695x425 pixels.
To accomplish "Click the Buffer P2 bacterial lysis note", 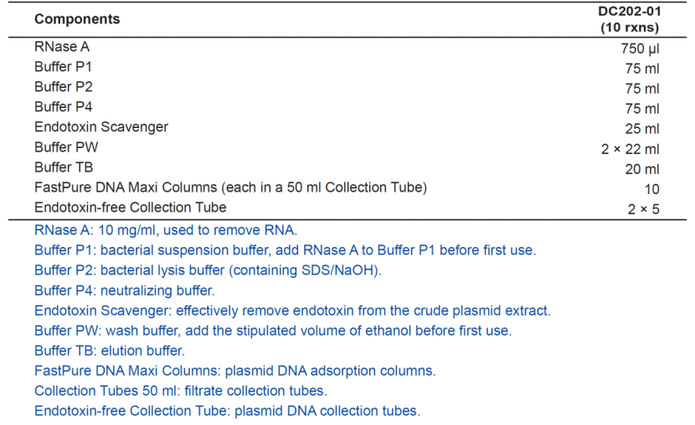I will click(x=208, y=270).
